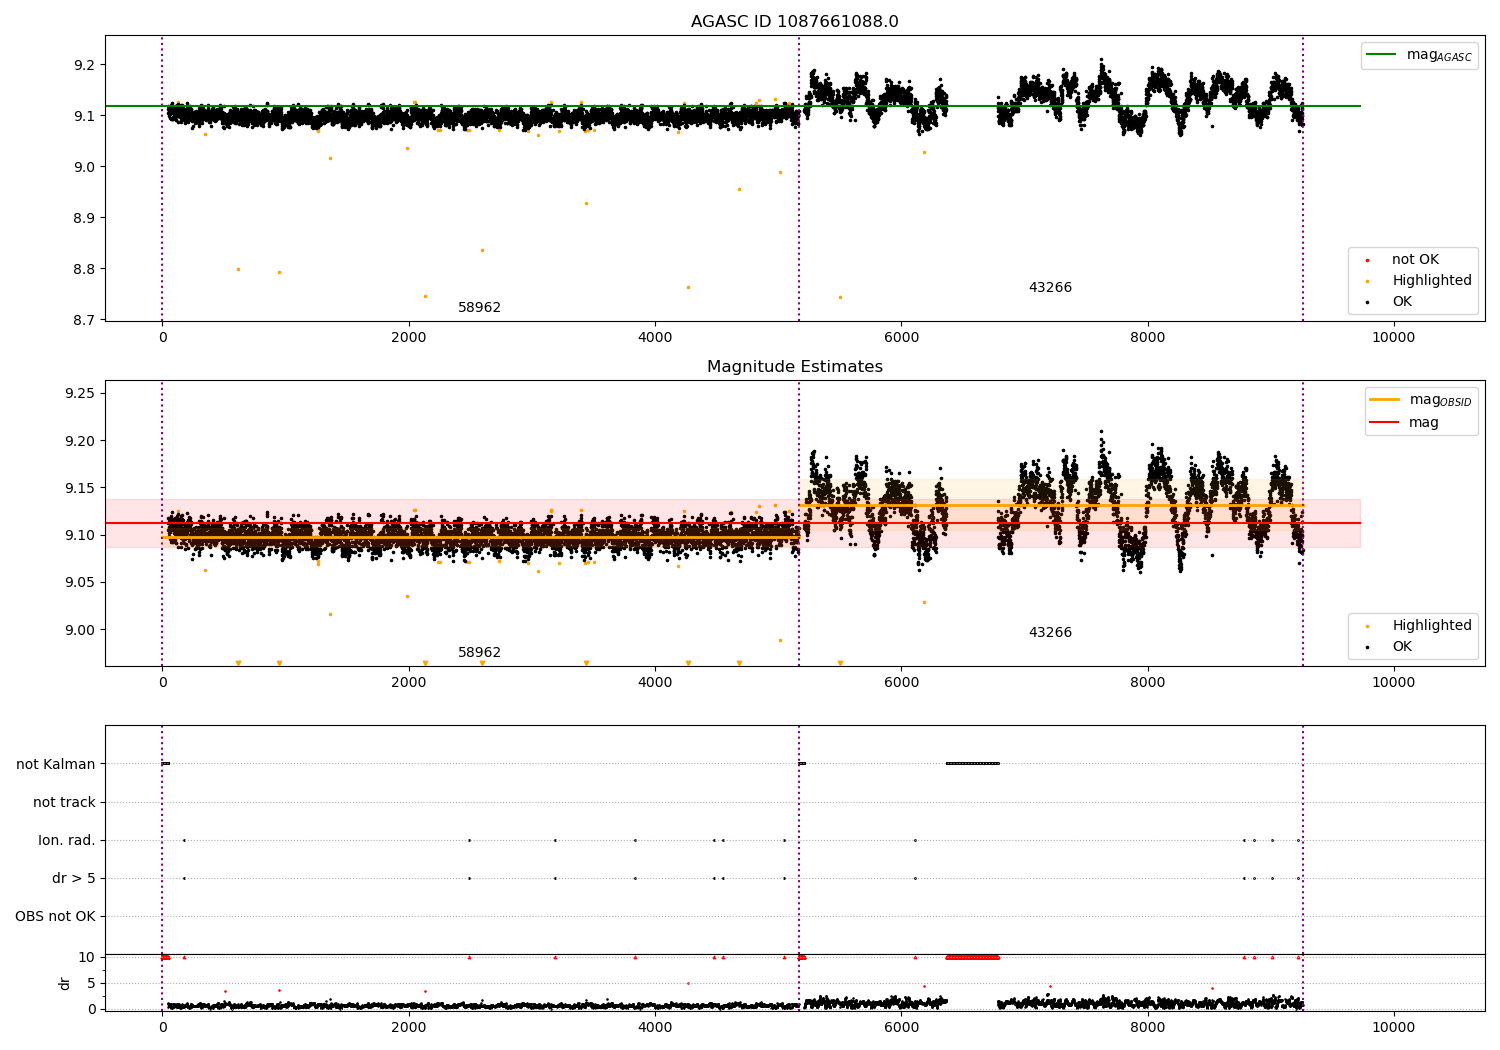Image resolution: width=1500 pixels, height=1050 pixels.
Task: Select the 'dr > 5' axis label
Action: pos(74,878)
